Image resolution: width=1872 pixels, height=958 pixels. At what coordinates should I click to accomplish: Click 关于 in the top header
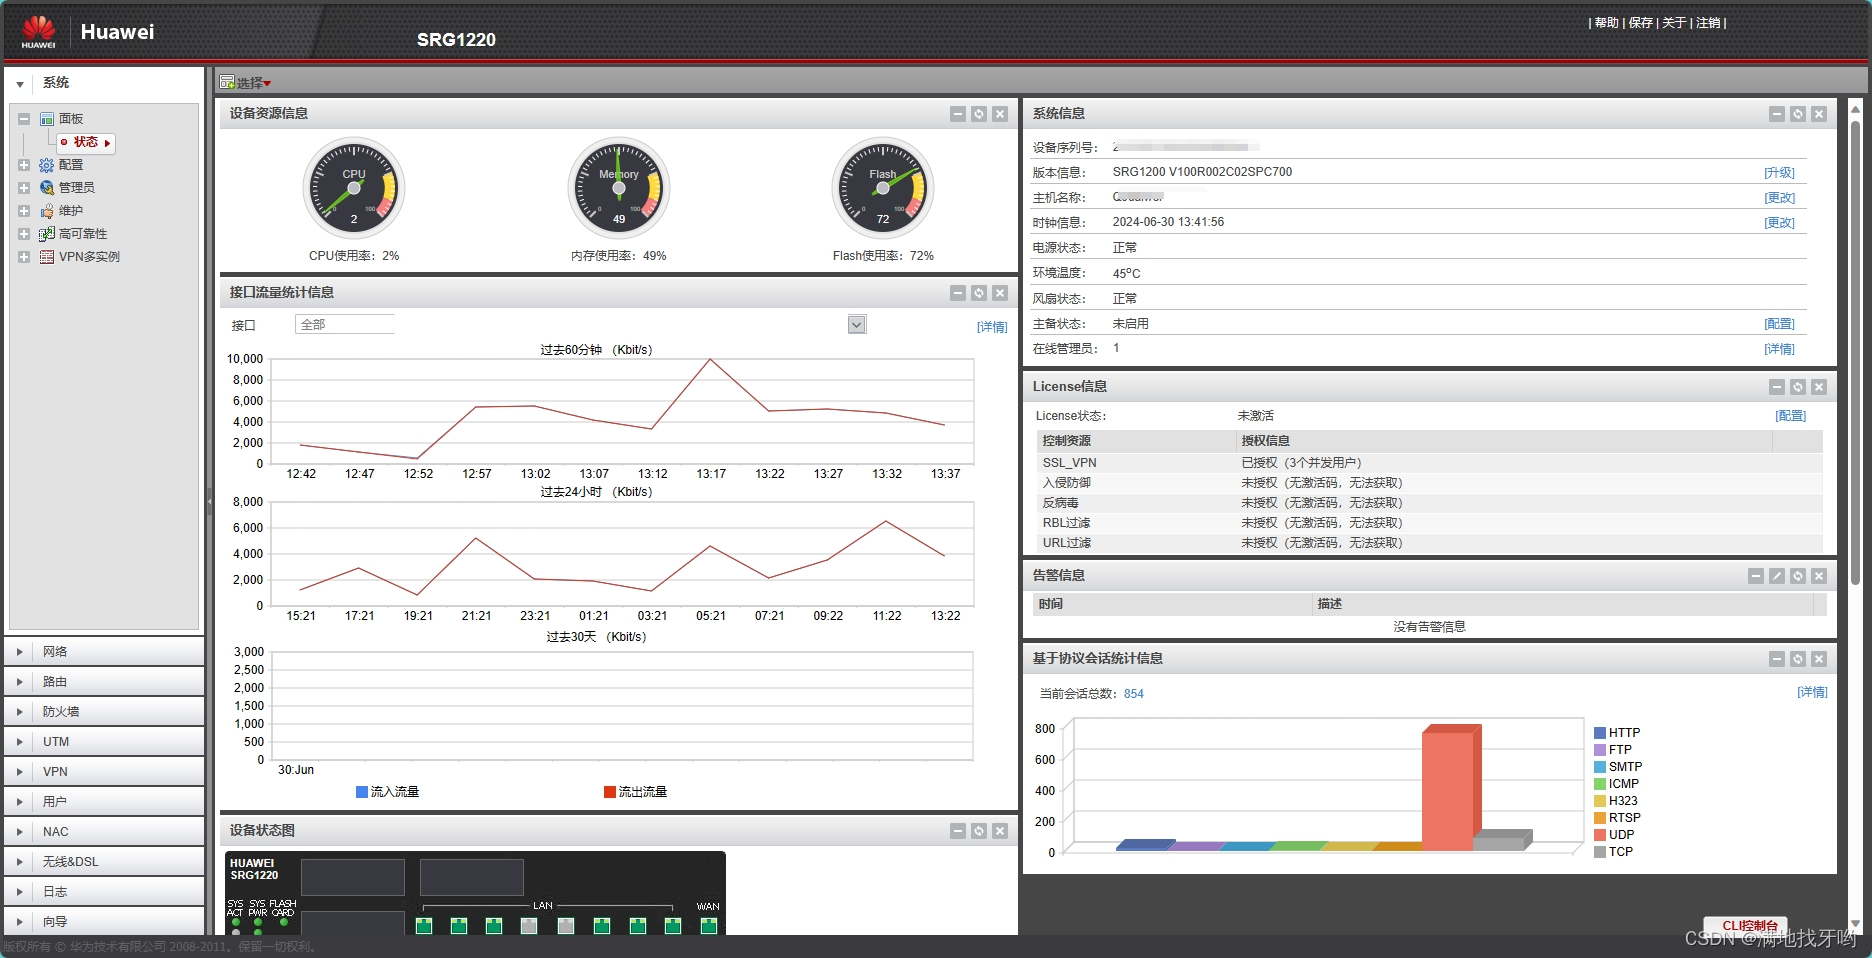coord(1674,23)
